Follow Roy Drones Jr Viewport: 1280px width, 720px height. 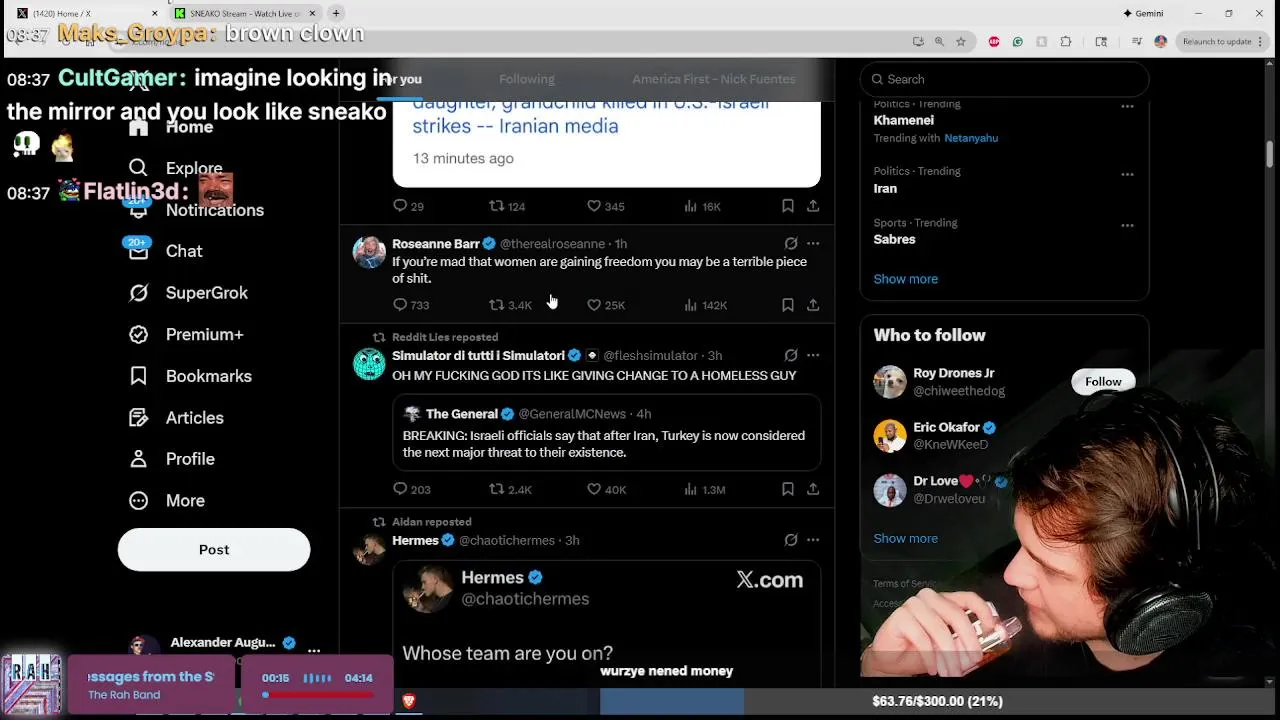1103,381
